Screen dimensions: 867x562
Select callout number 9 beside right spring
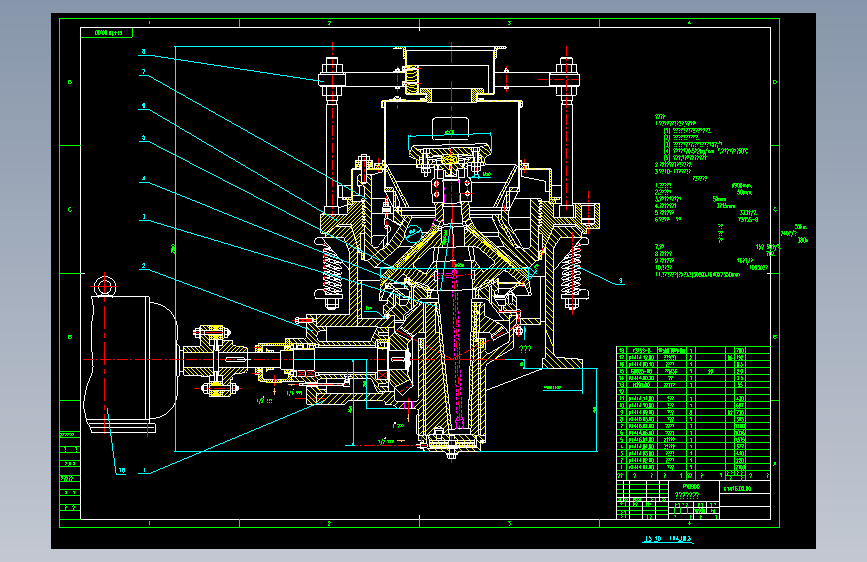click(x=620, y=281)
